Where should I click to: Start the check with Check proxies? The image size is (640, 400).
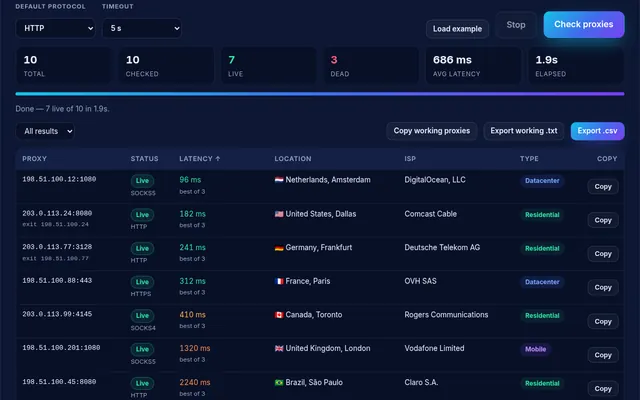tap(584, 24)
